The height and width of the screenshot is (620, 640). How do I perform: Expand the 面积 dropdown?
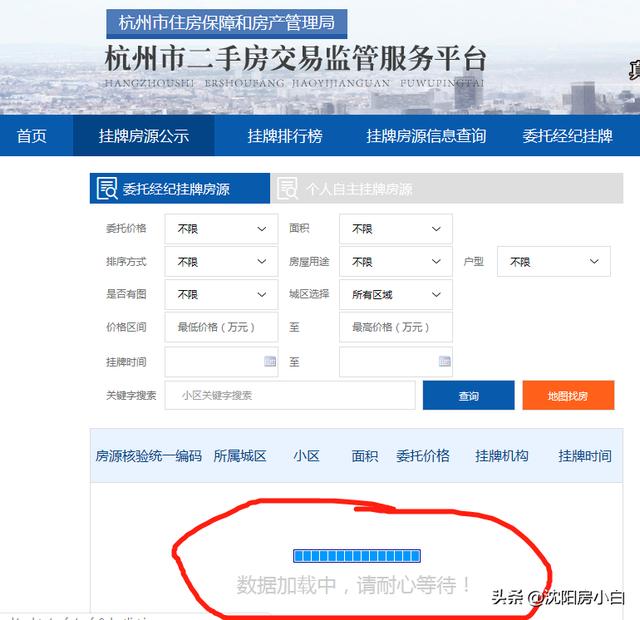[395, 229]
